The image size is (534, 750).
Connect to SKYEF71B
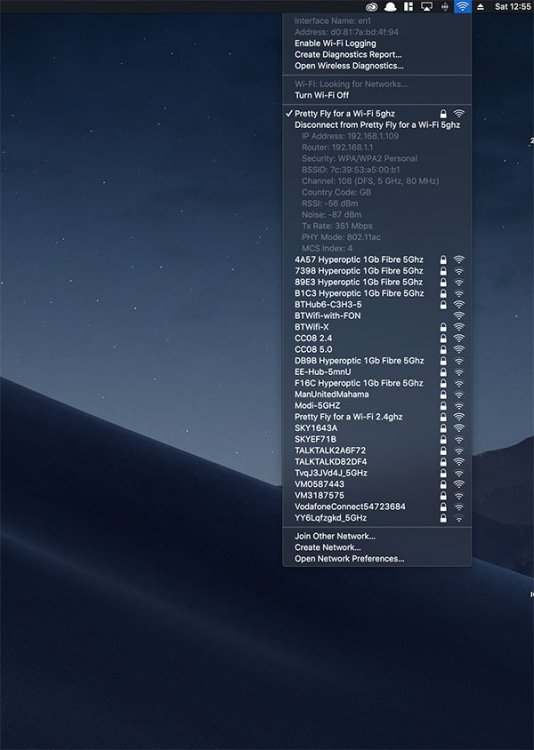tap(377, 440)
